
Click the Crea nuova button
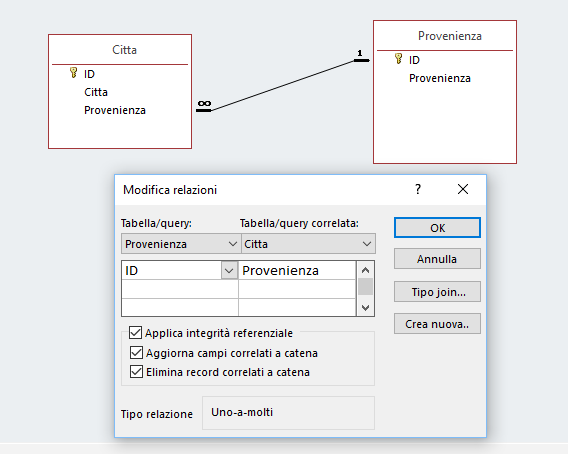[437, 324]
